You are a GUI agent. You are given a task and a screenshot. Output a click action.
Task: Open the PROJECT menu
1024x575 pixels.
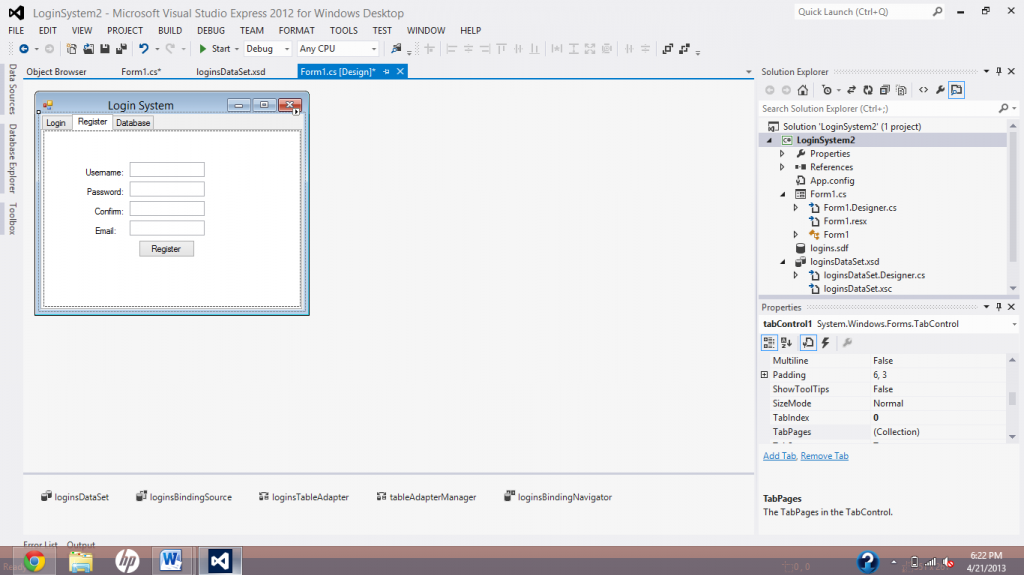point(125,31)
